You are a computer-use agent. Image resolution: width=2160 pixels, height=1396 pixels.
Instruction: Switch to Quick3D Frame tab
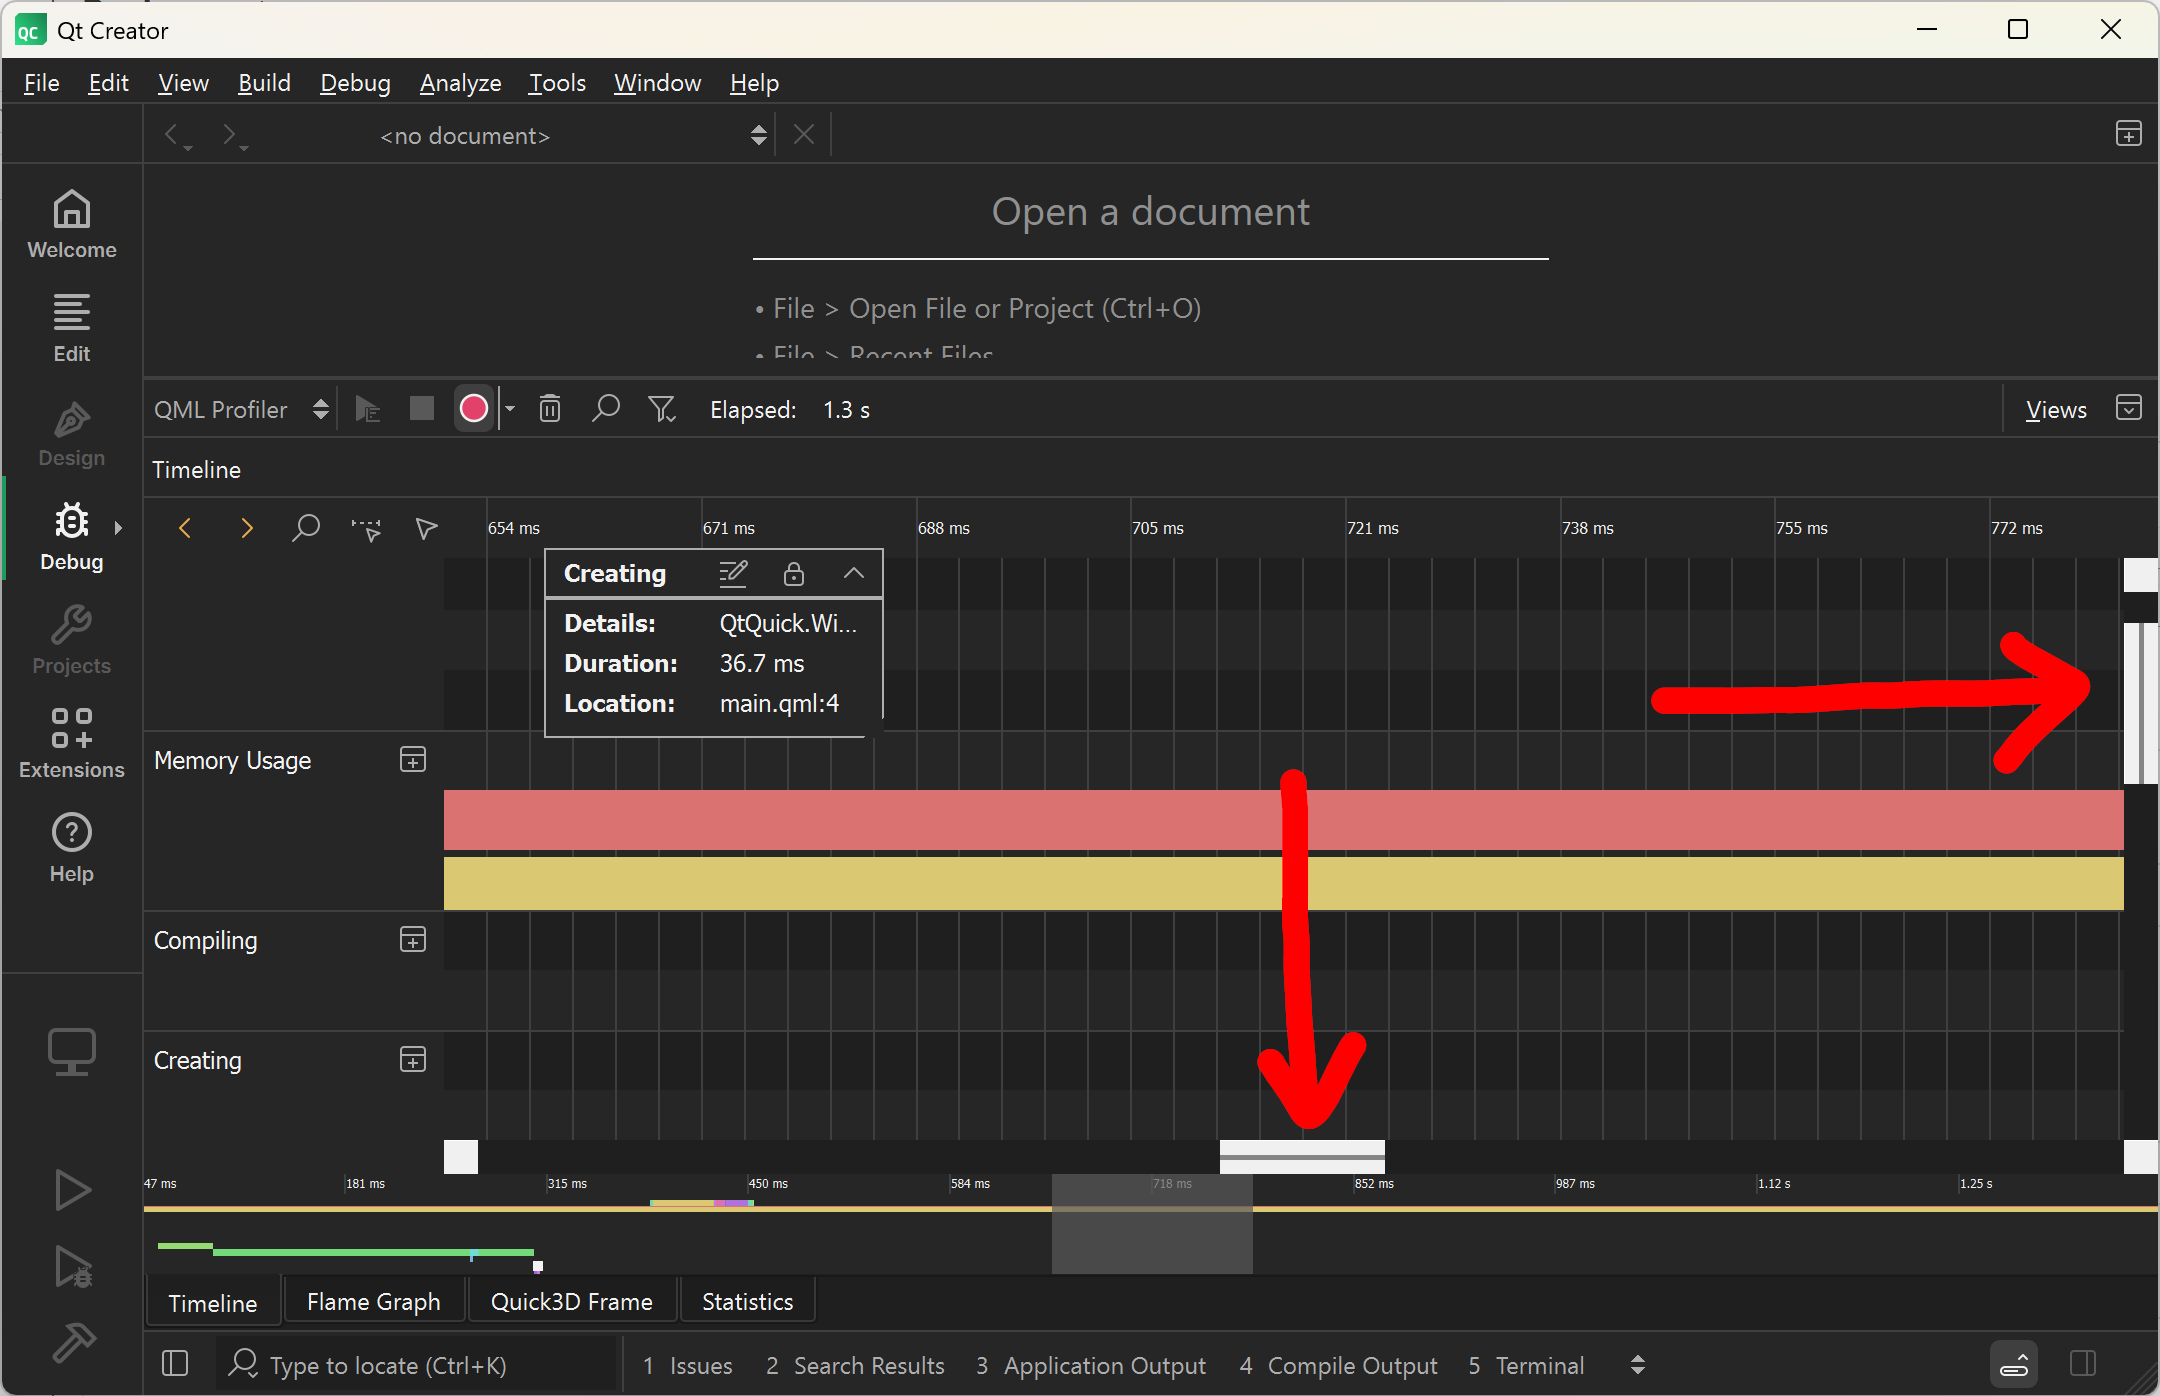[x=571, y=1301]
